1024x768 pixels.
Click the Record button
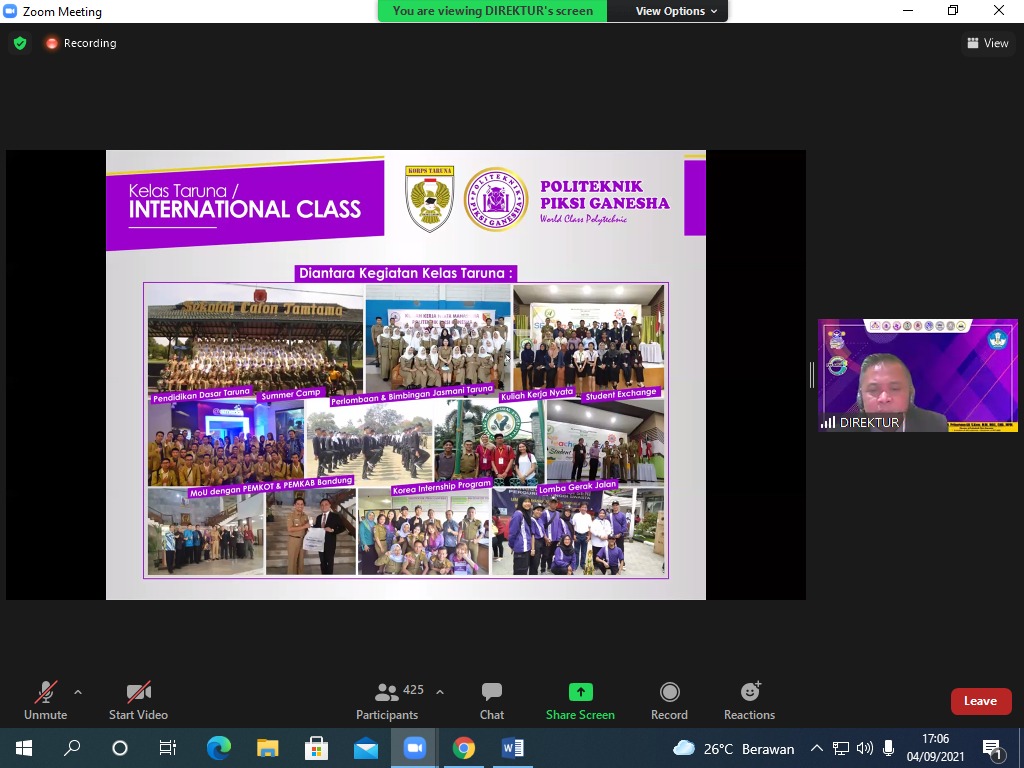(x=669, y=701)
